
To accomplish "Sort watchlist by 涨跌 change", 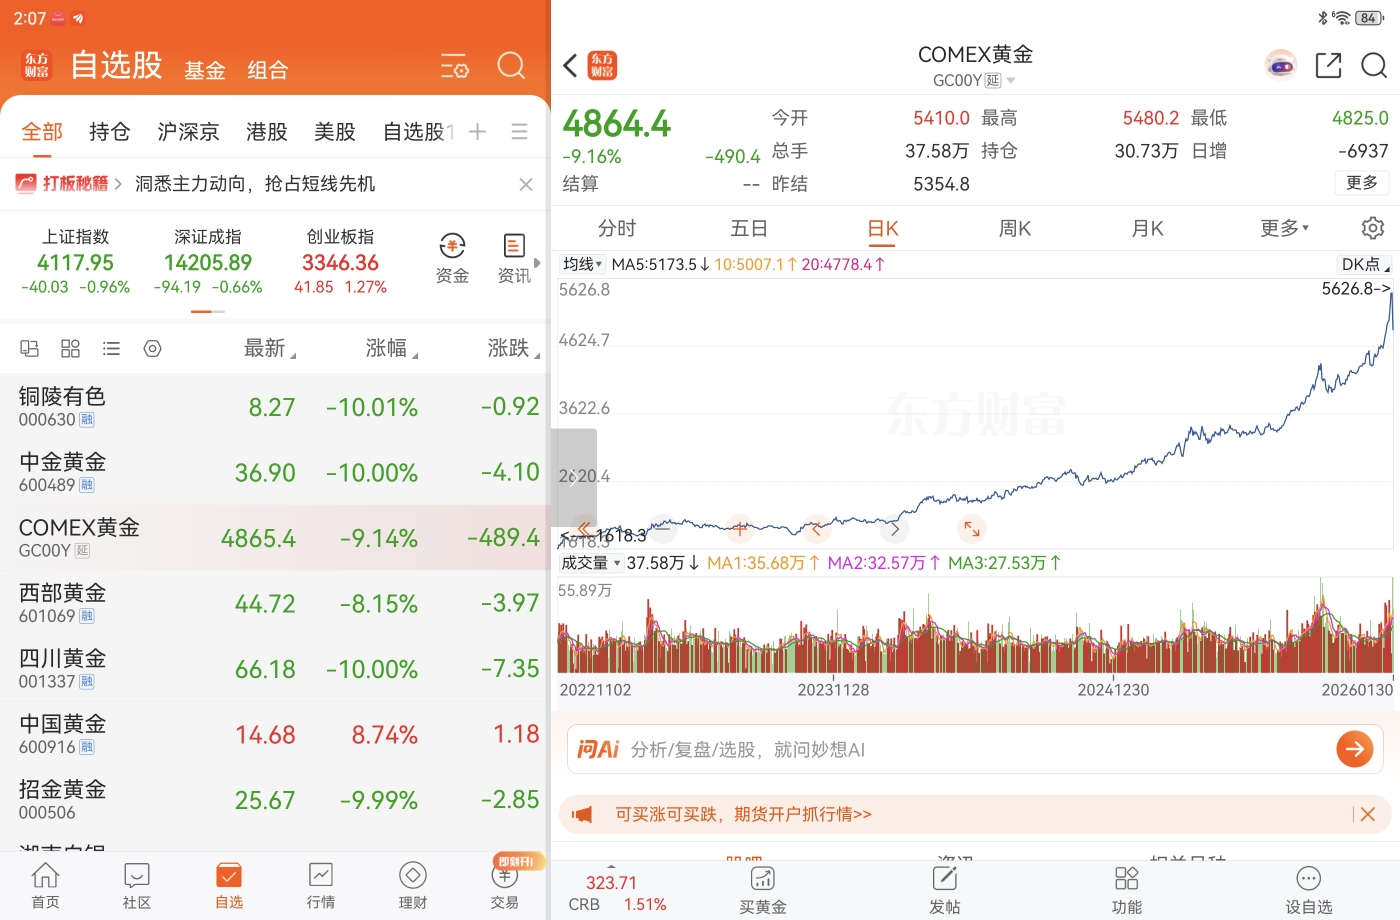I will click(513, 348).
